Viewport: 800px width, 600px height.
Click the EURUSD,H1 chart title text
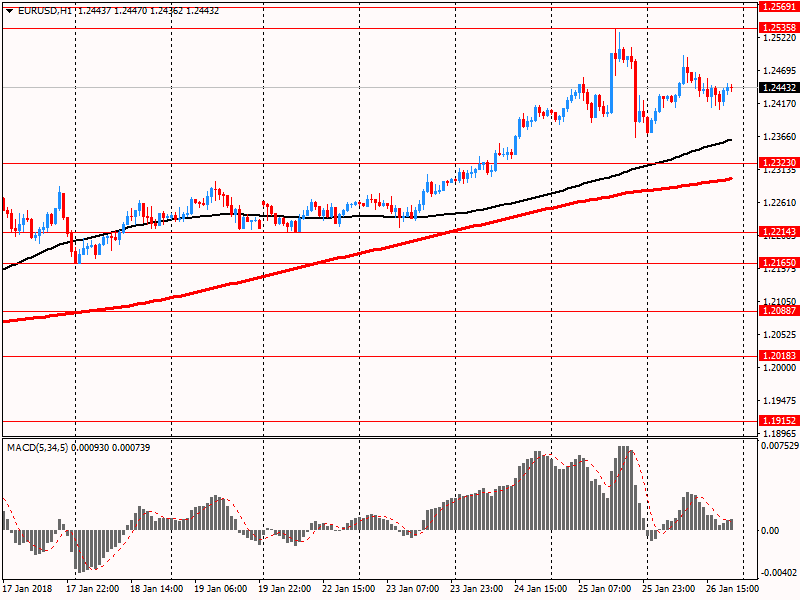pos(45,11)
